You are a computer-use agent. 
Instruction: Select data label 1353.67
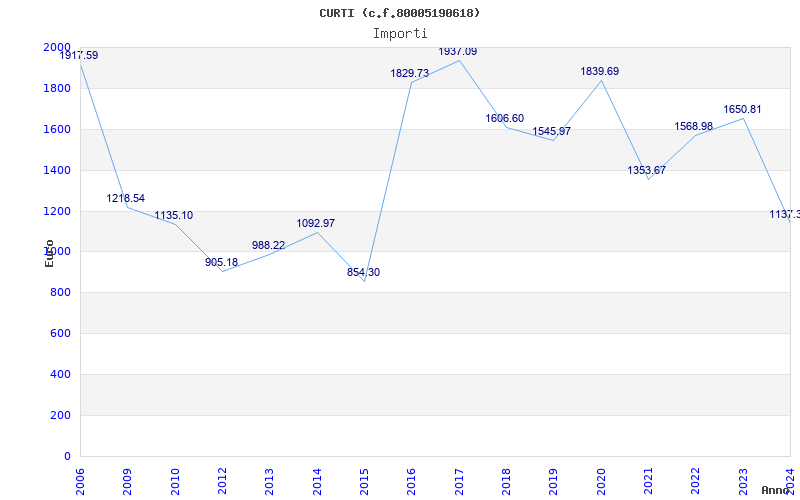646,171
